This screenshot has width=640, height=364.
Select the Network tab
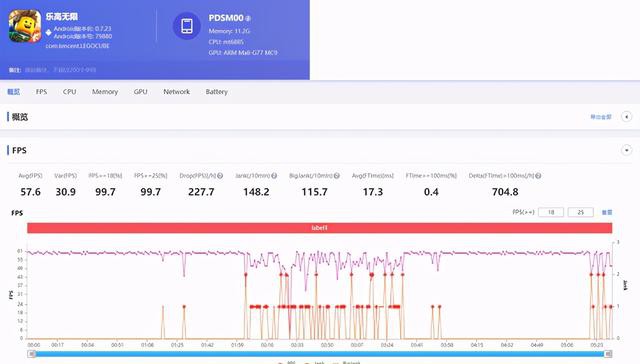(x=176, y=92)
